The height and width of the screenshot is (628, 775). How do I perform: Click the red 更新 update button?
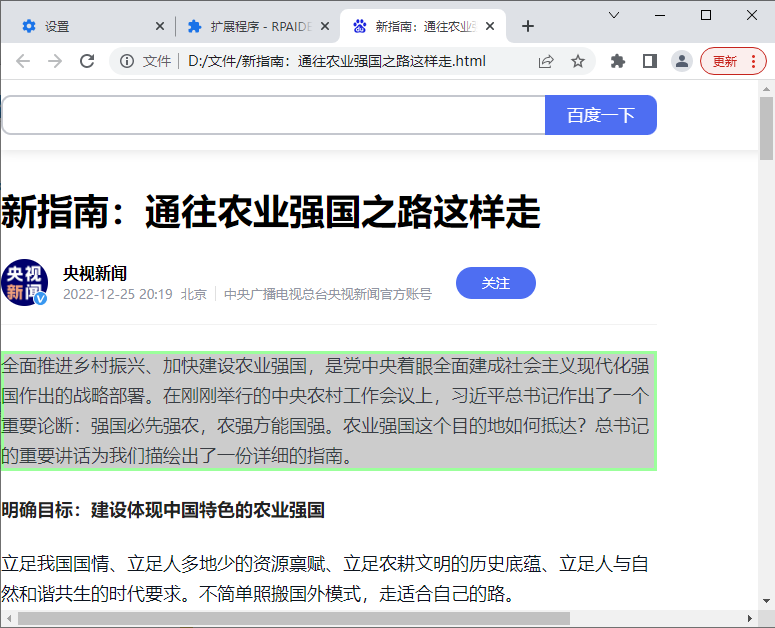(733, 61)
